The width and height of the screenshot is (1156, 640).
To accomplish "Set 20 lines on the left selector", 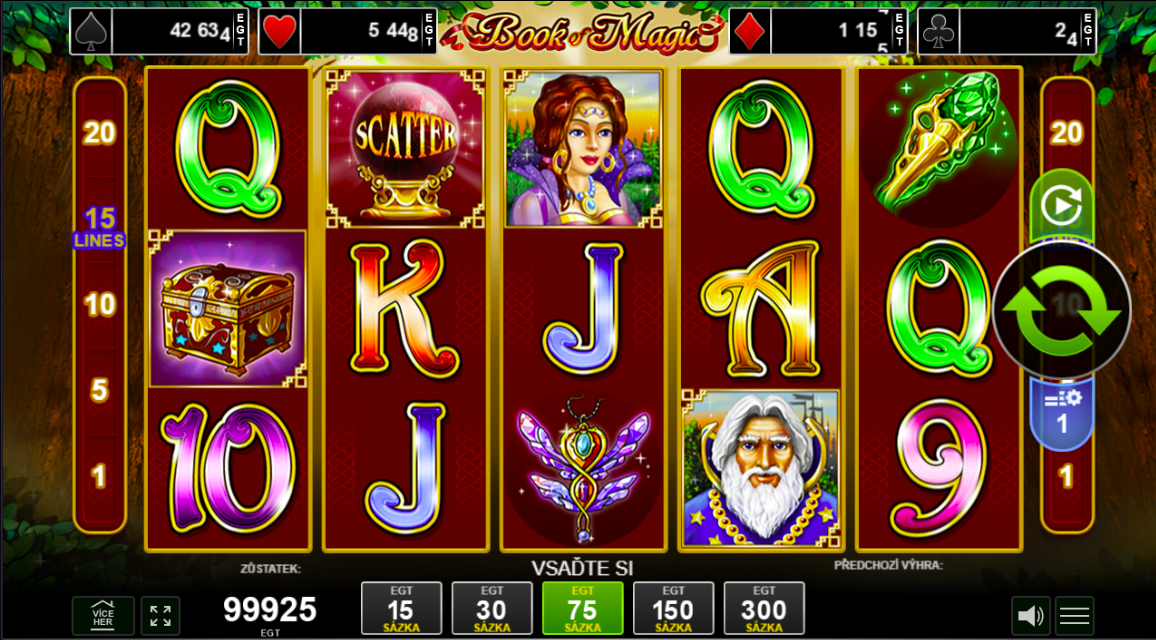I will [100, 133].
